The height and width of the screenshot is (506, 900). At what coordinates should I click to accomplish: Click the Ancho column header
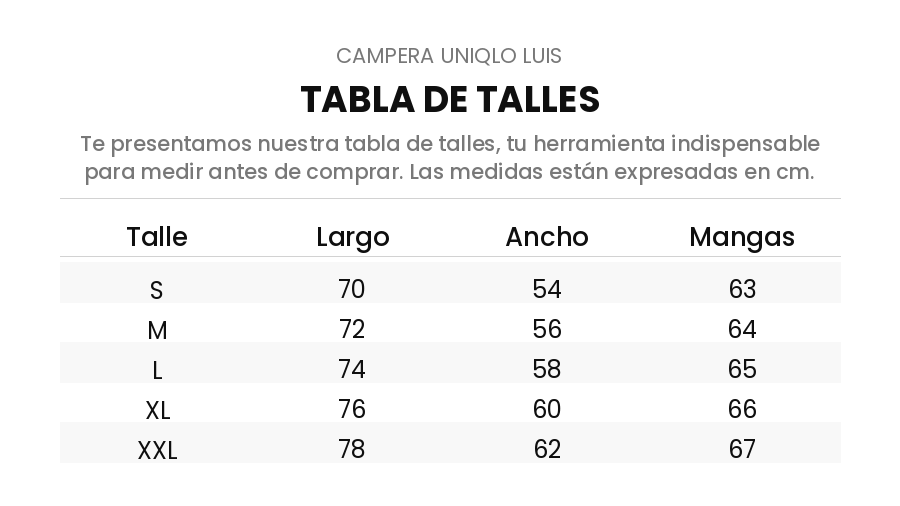click(x=547, y=236)
